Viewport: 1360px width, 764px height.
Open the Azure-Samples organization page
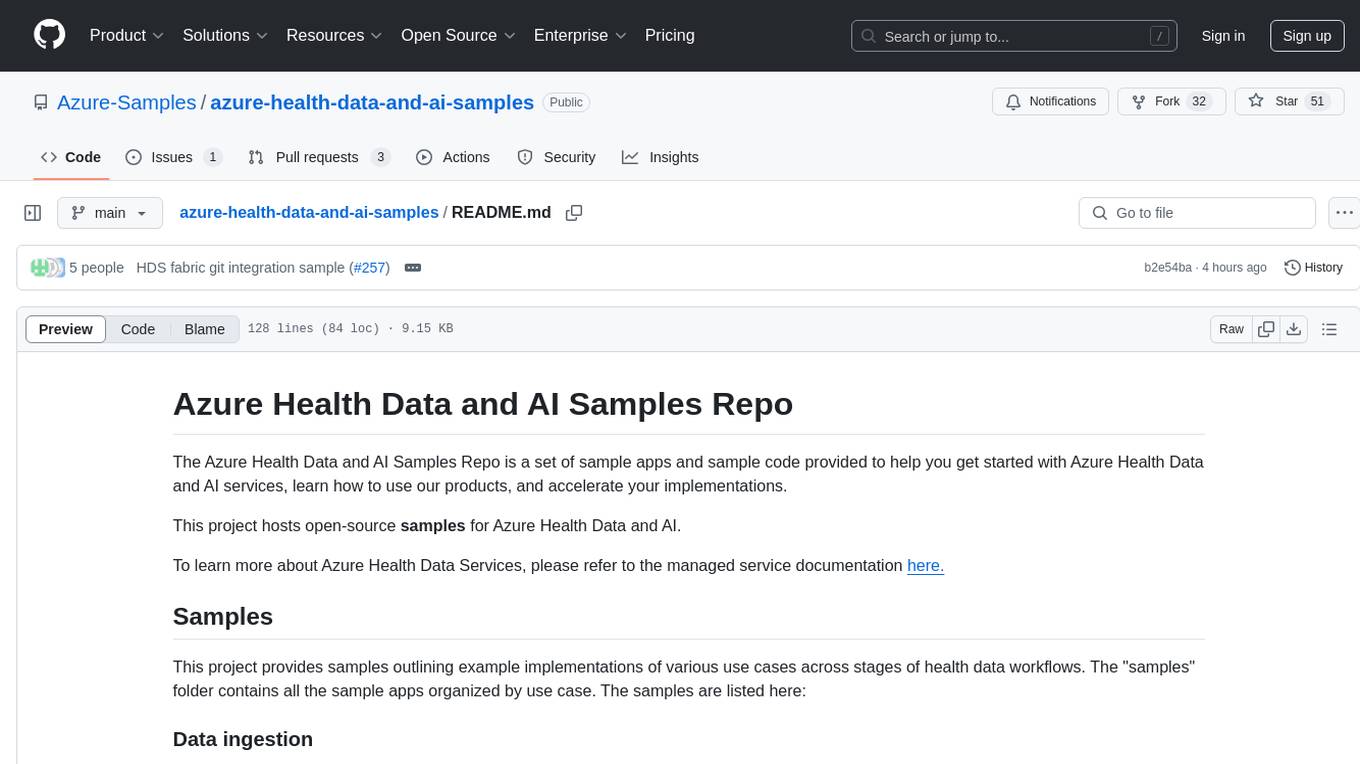click(127, 102)
